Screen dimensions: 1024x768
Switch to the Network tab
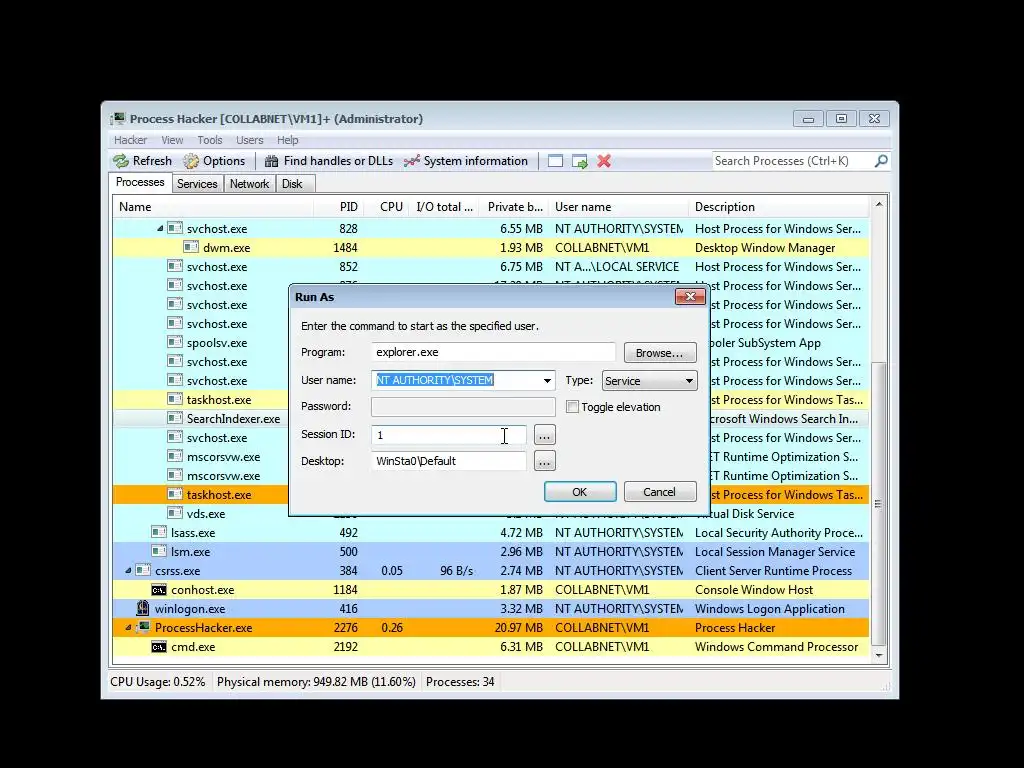(x=249, y=184)
